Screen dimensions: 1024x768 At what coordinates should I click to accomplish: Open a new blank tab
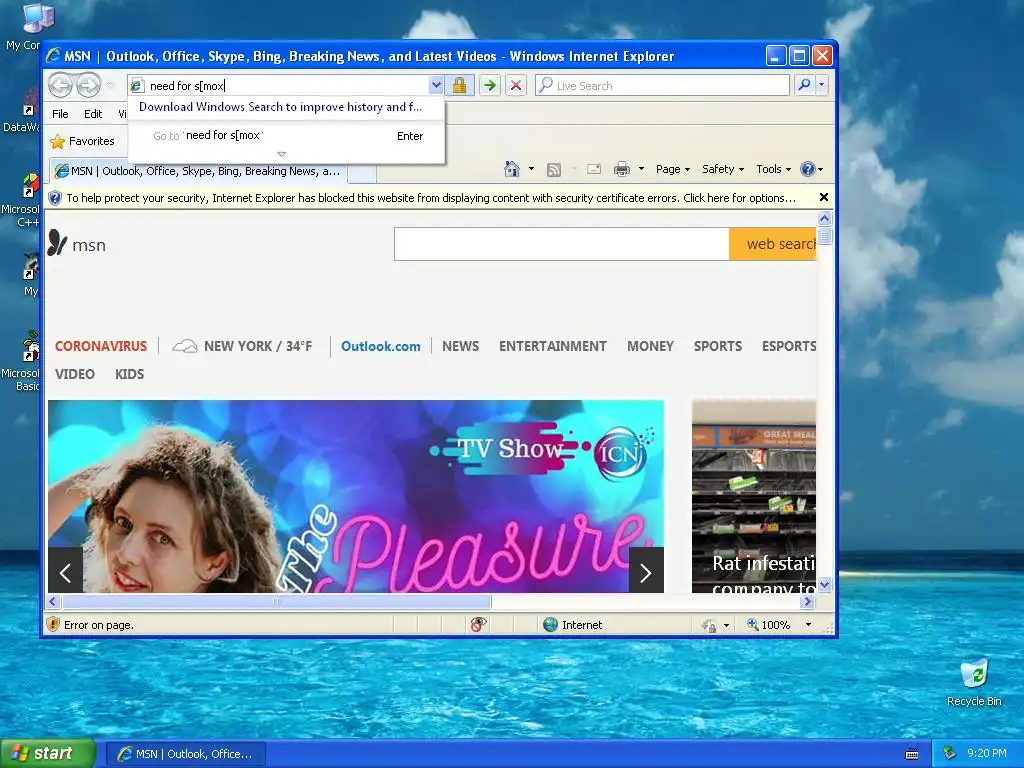click(361, 172)
